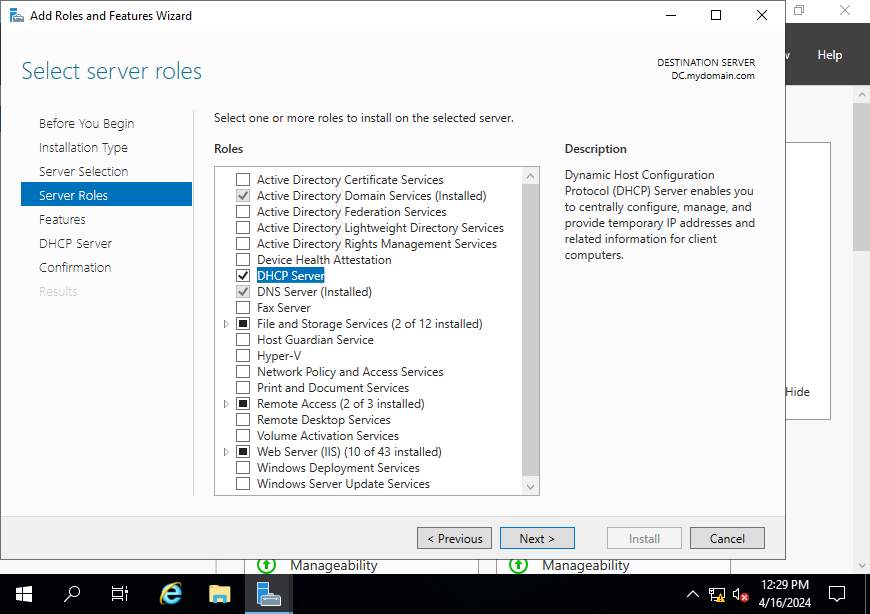Check Active Directory Rights Management Services

(243, 244)
